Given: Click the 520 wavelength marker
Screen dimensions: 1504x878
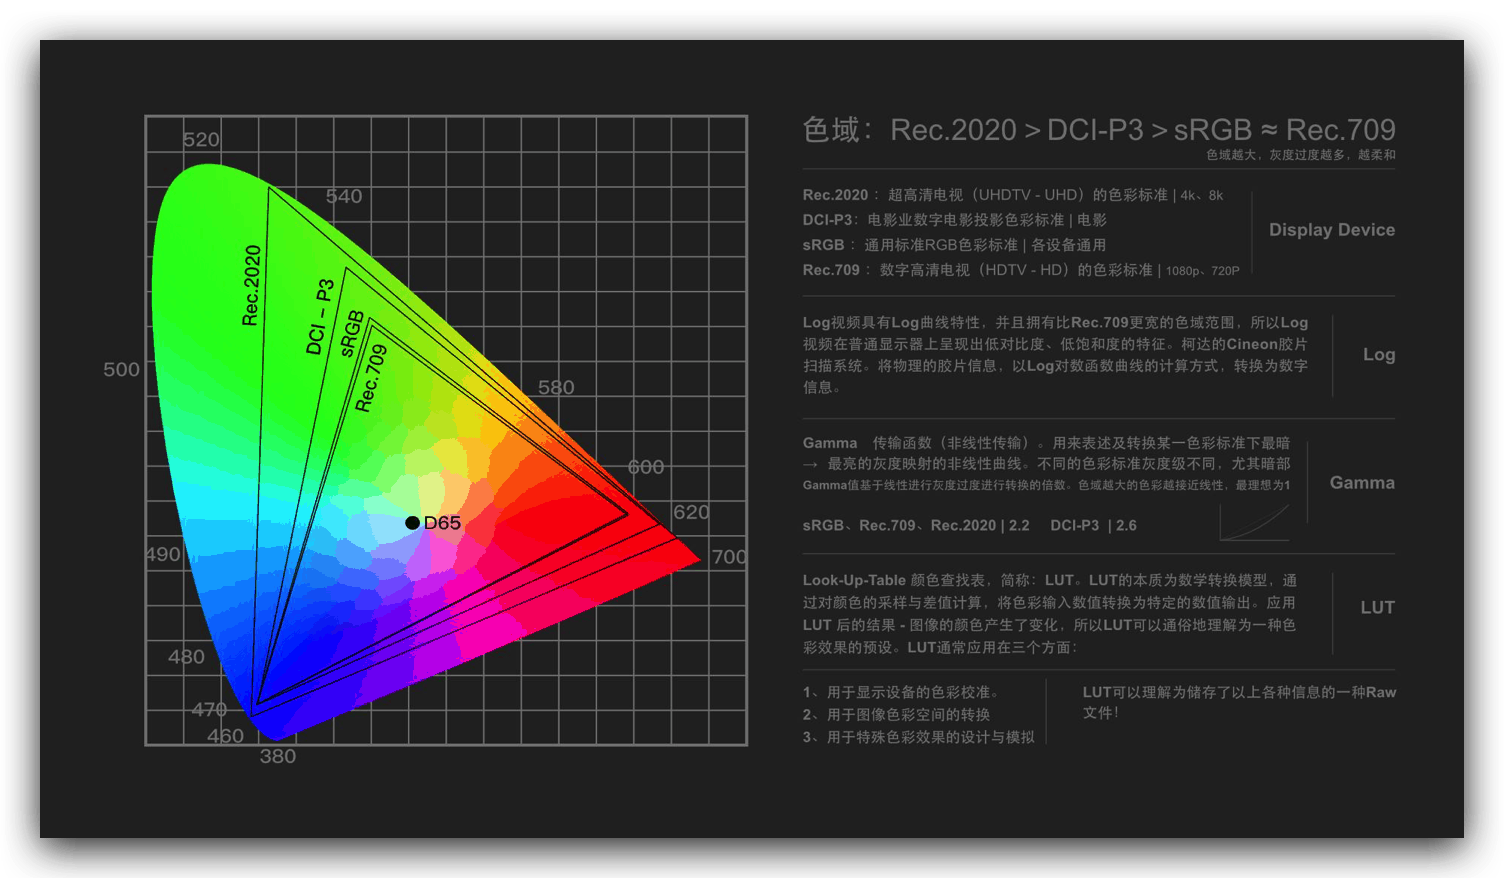Looking at the screenshot, I should pyautogui.click(x=201, y=140).
